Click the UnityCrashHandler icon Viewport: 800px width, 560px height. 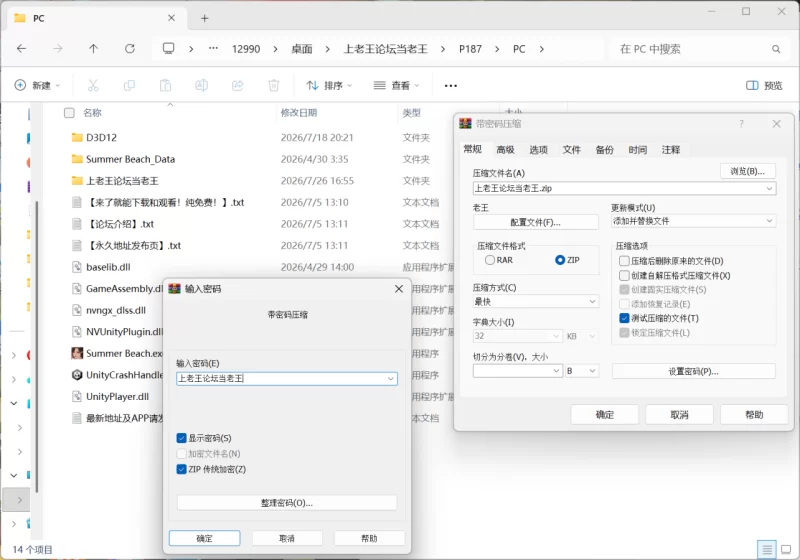click(x=77, y=375)
